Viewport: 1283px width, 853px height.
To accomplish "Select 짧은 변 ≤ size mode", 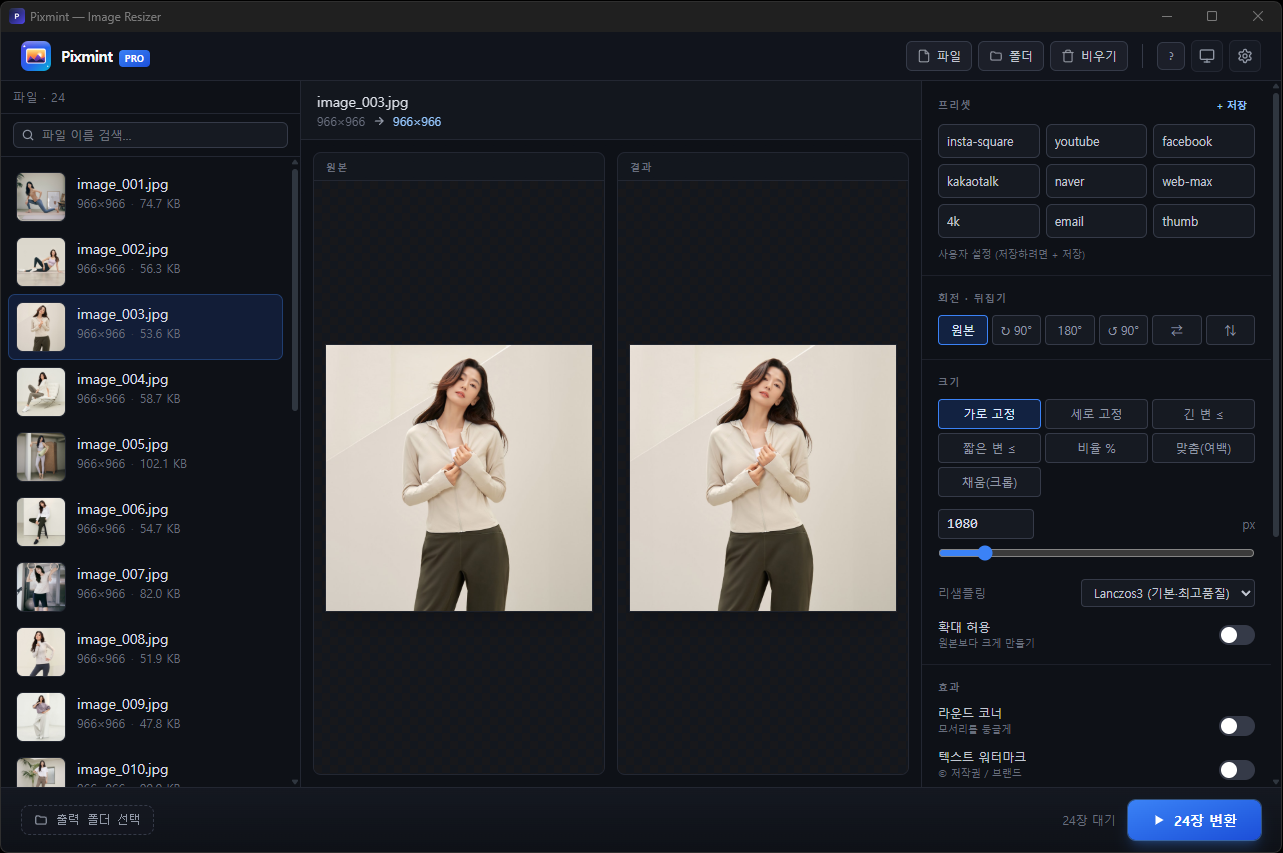I will click(x=989, y=448).
